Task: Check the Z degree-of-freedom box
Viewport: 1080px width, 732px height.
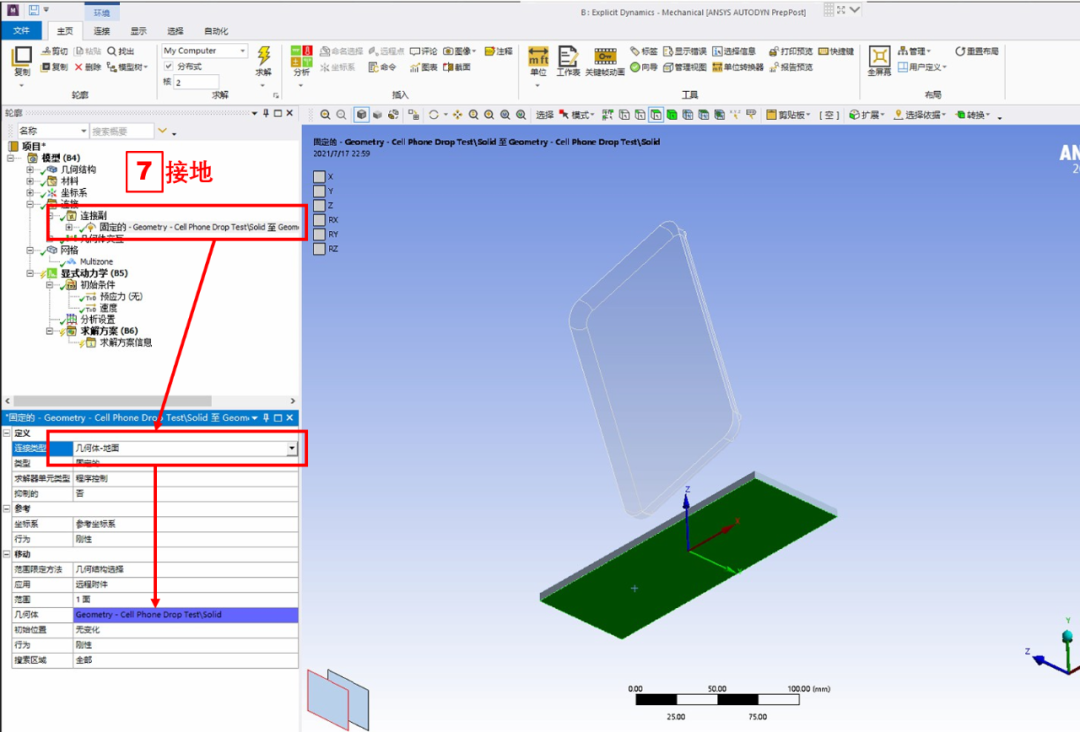Action: 319,205
